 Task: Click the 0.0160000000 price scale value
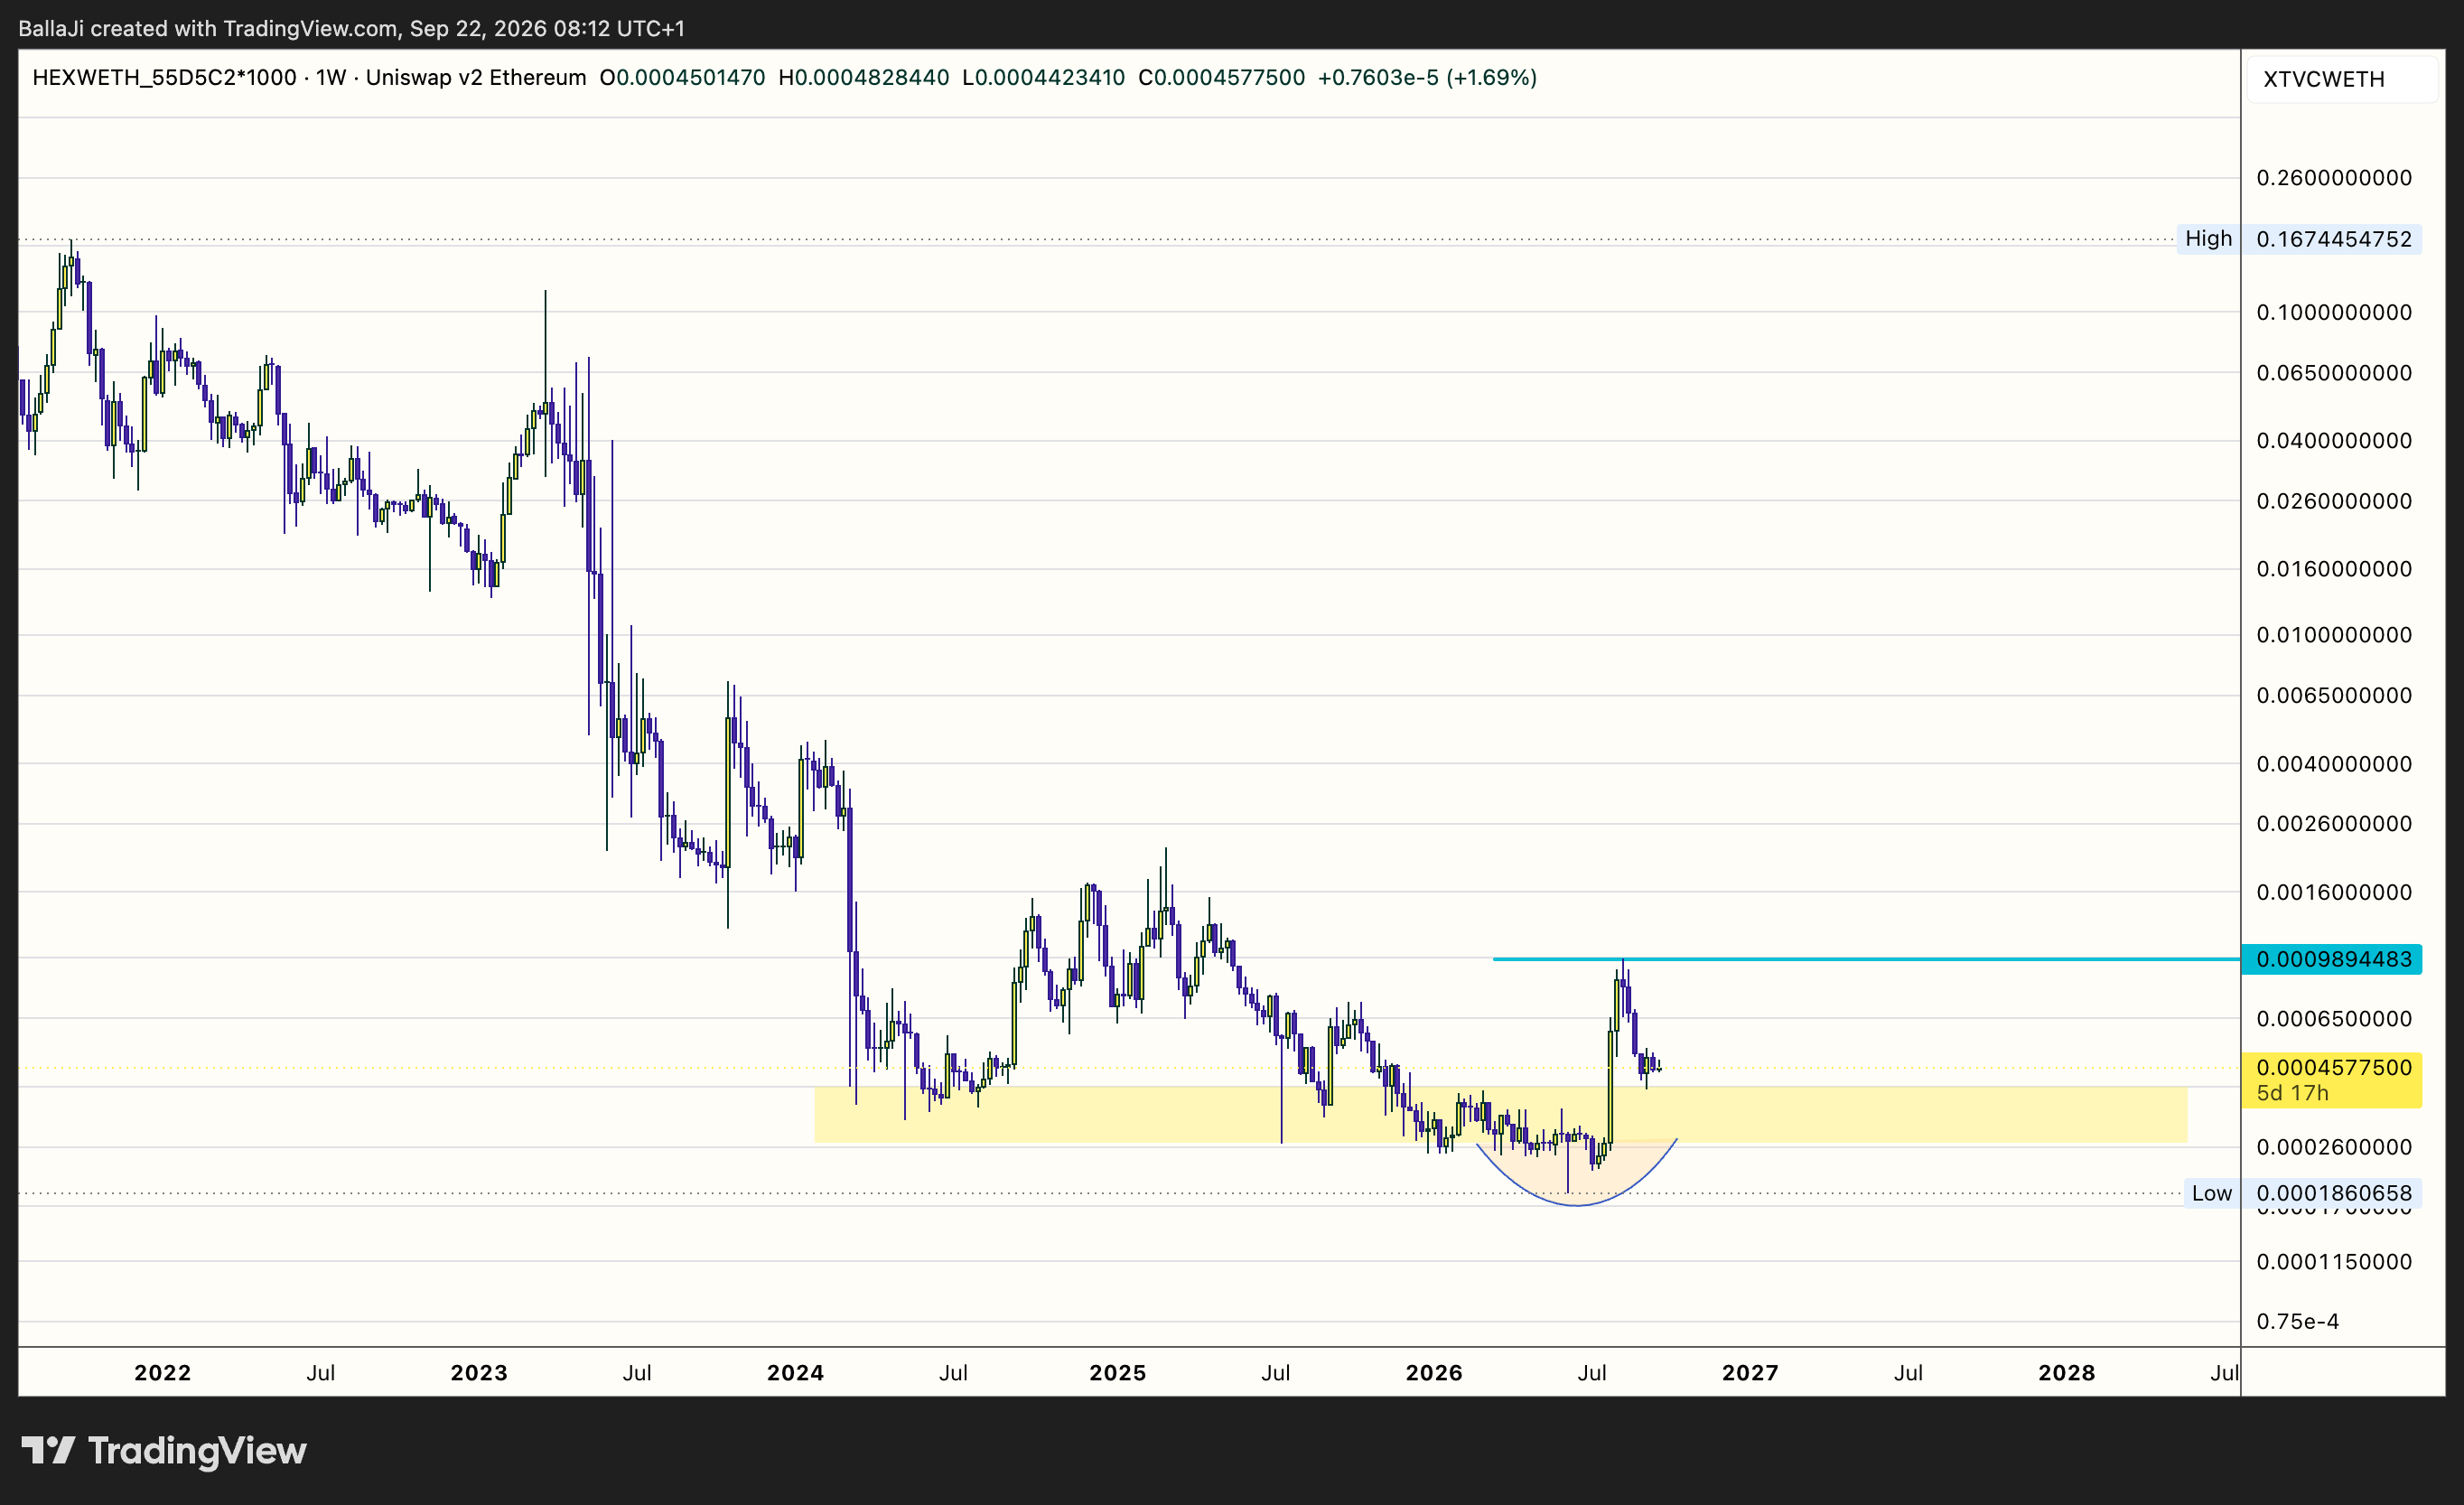[2334, 569]
